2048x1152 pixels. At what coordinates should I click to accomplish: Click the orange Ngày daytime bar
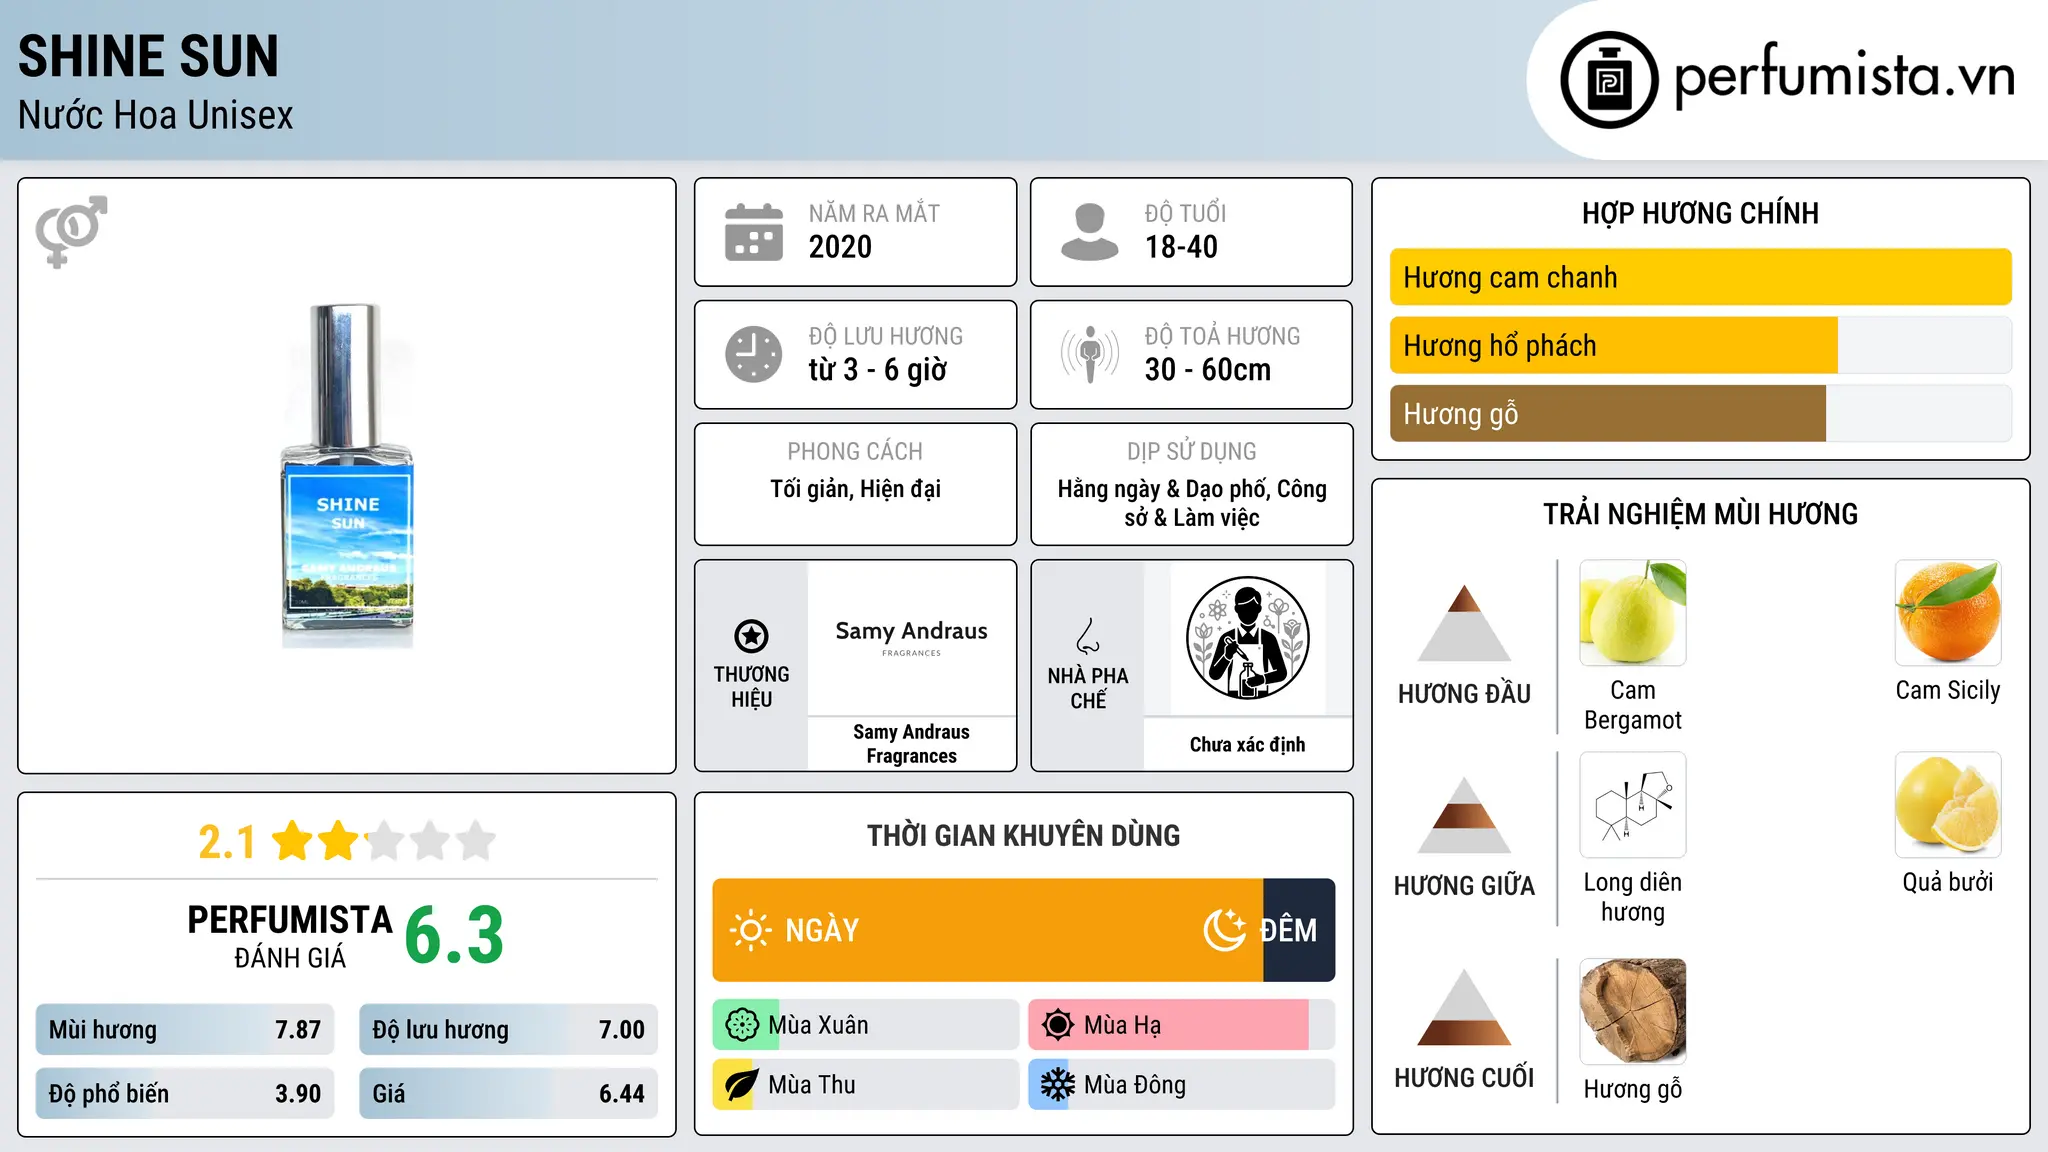988,930
